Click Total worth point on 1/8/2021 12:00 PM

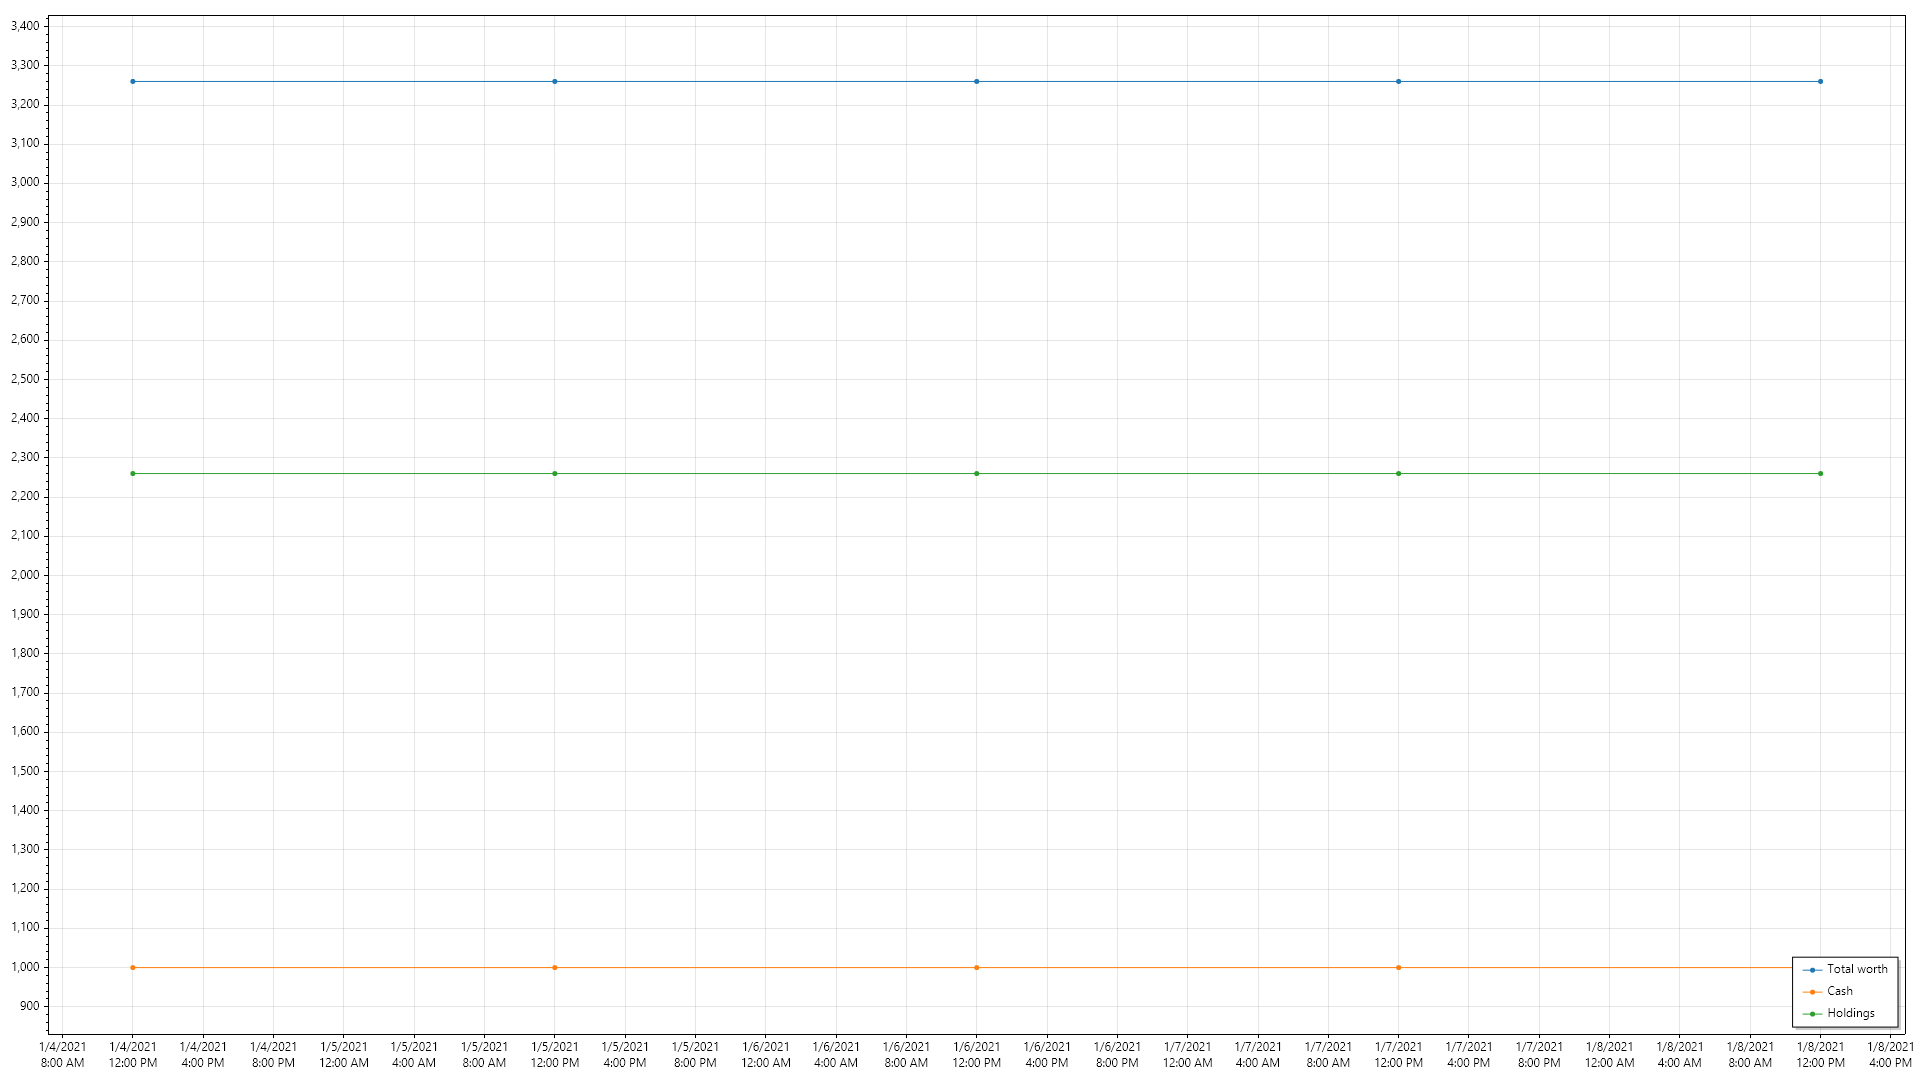[x=1820, y=81]
